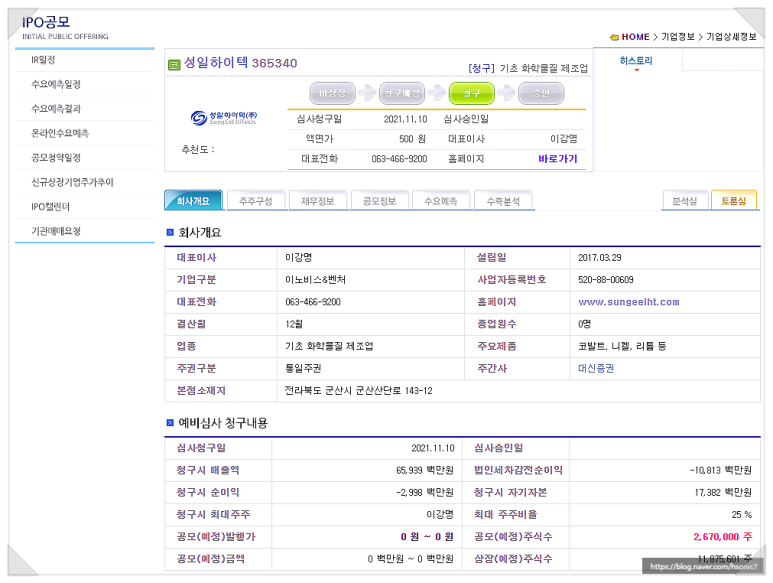Click the 결산월 value 12월

(x=294, y=324)
